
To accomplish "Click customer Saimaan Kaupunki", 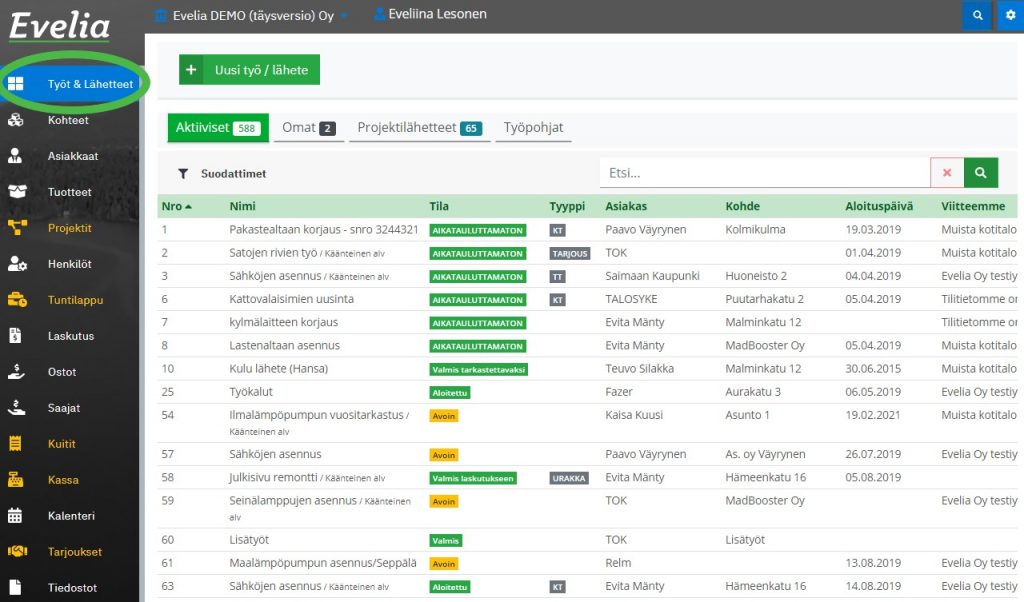I will coord(652,276).
